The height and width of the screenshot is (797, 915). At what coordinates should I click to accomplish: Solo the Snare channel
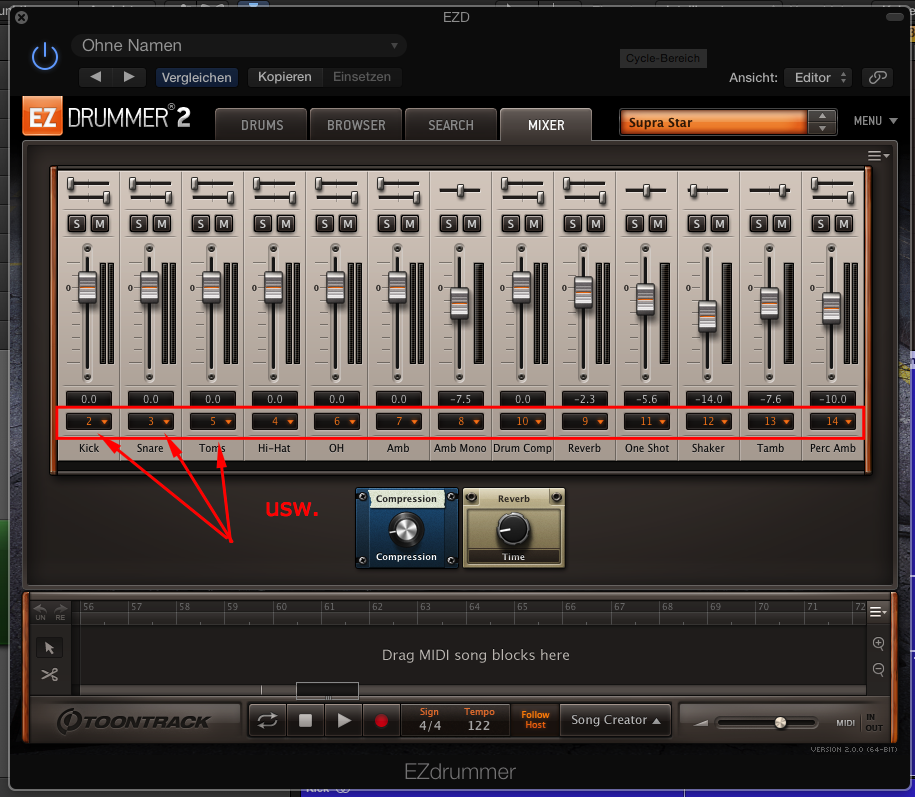coord(138,223)
